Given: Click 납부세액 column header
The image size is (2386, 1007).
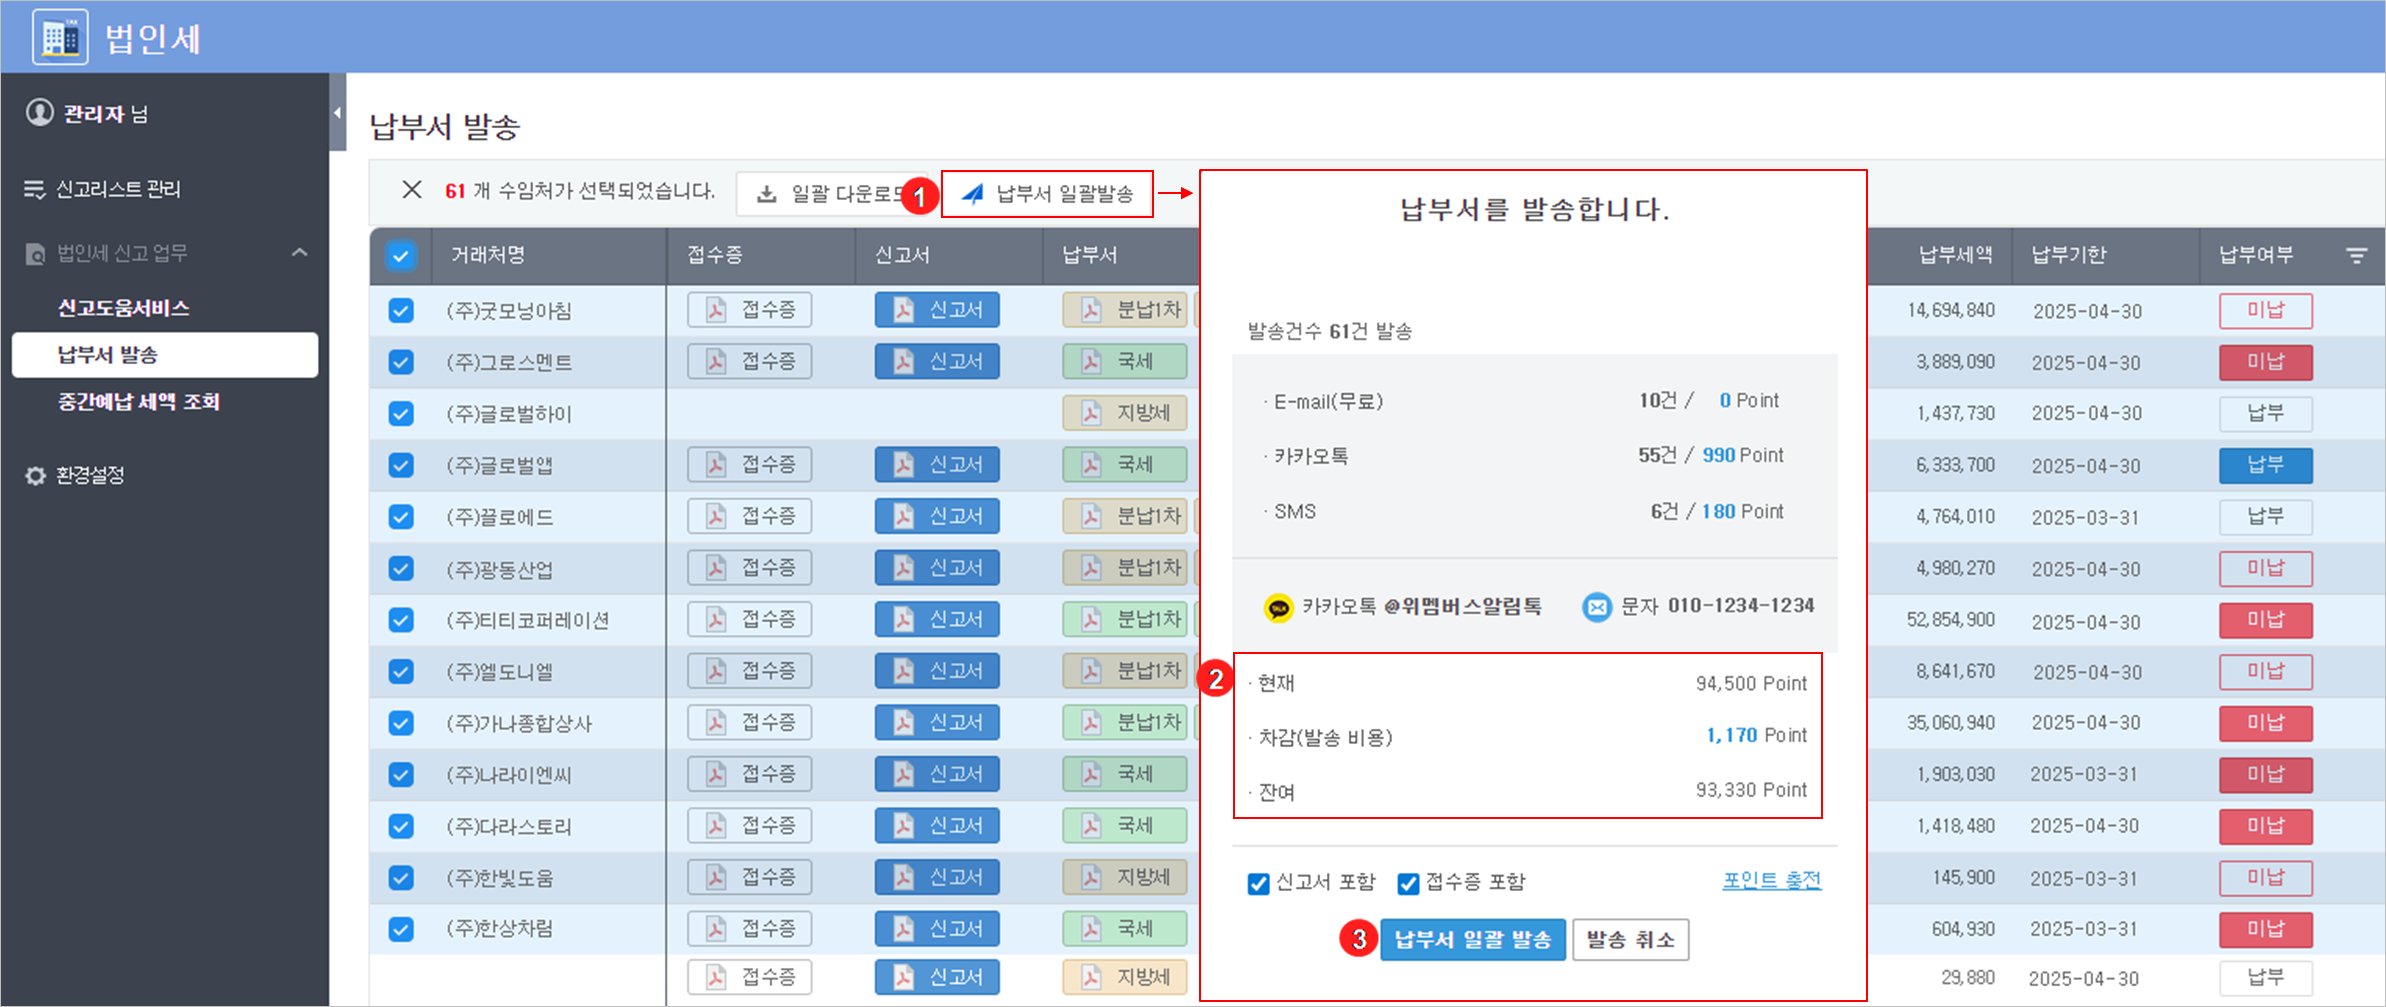Looking at the screenshot, I should 1955,255.
